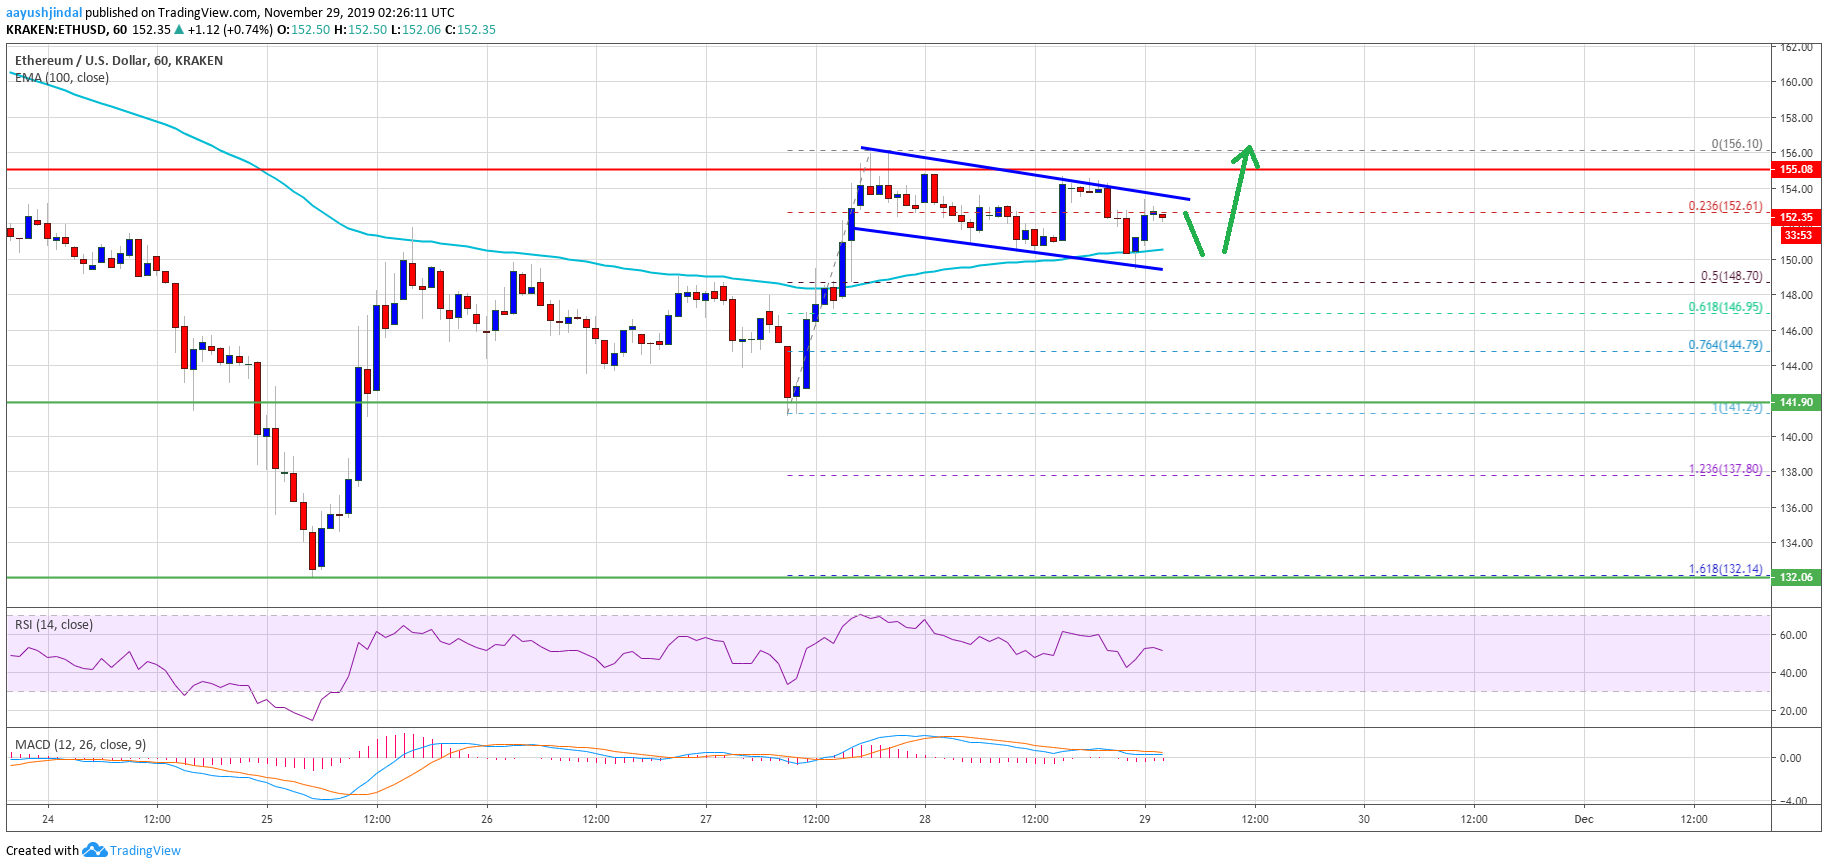Select the green 141.90 price label
1828x868 pixels.
[1796, 402]
